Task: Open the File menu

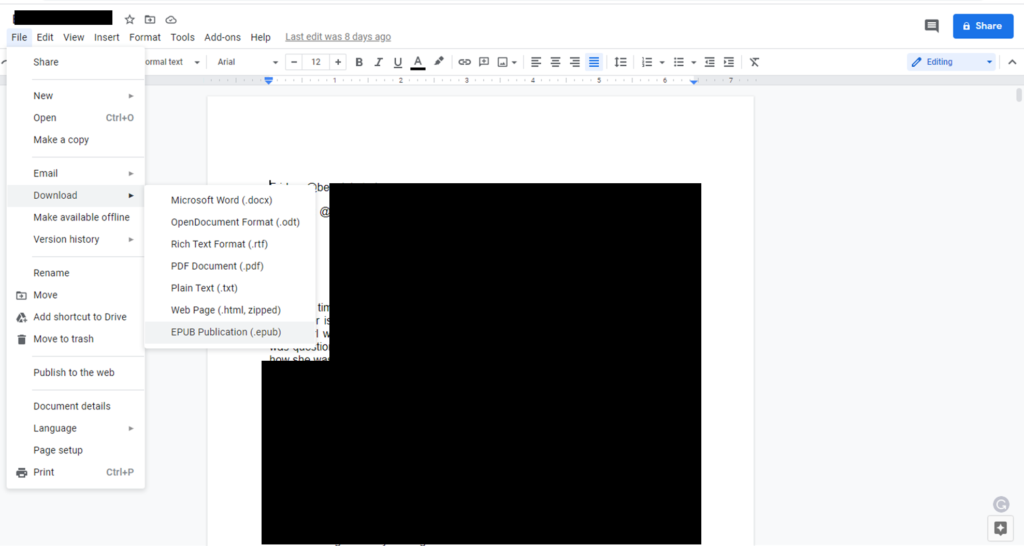Action: tap(19, 37)
